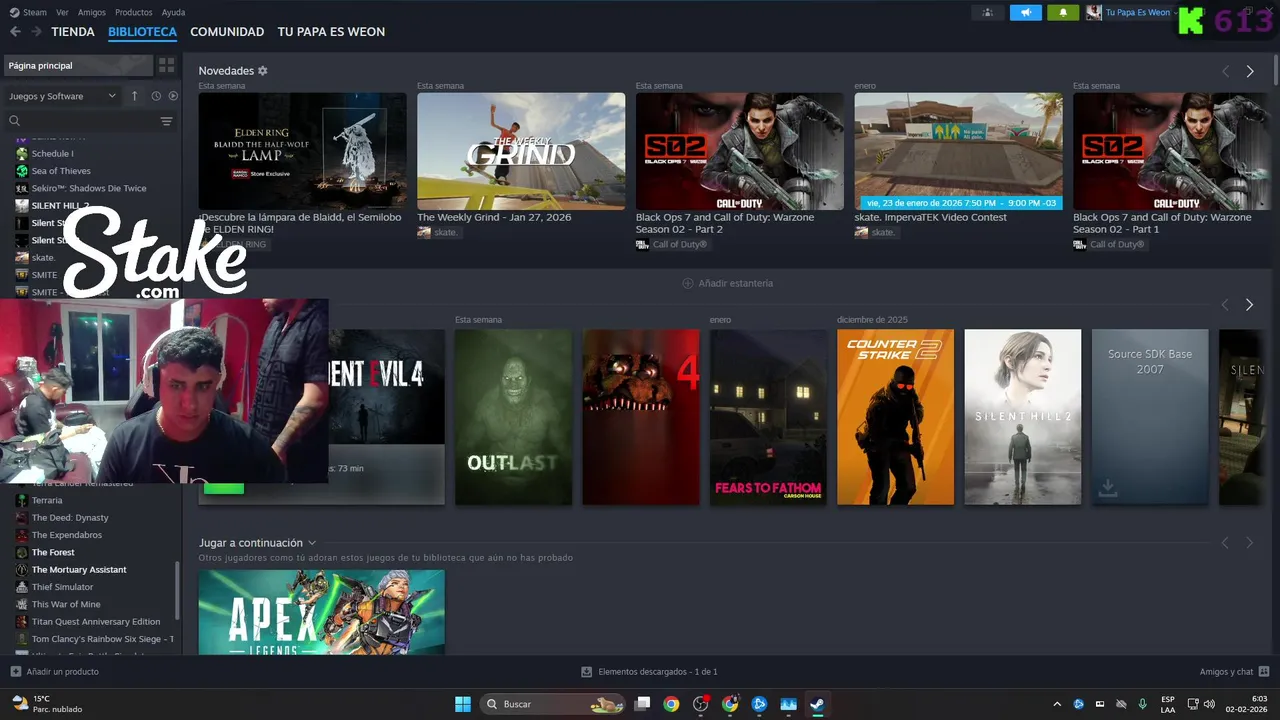
Task: Select The Mortuary Assistant in library list
Action: tap(79, 570)
